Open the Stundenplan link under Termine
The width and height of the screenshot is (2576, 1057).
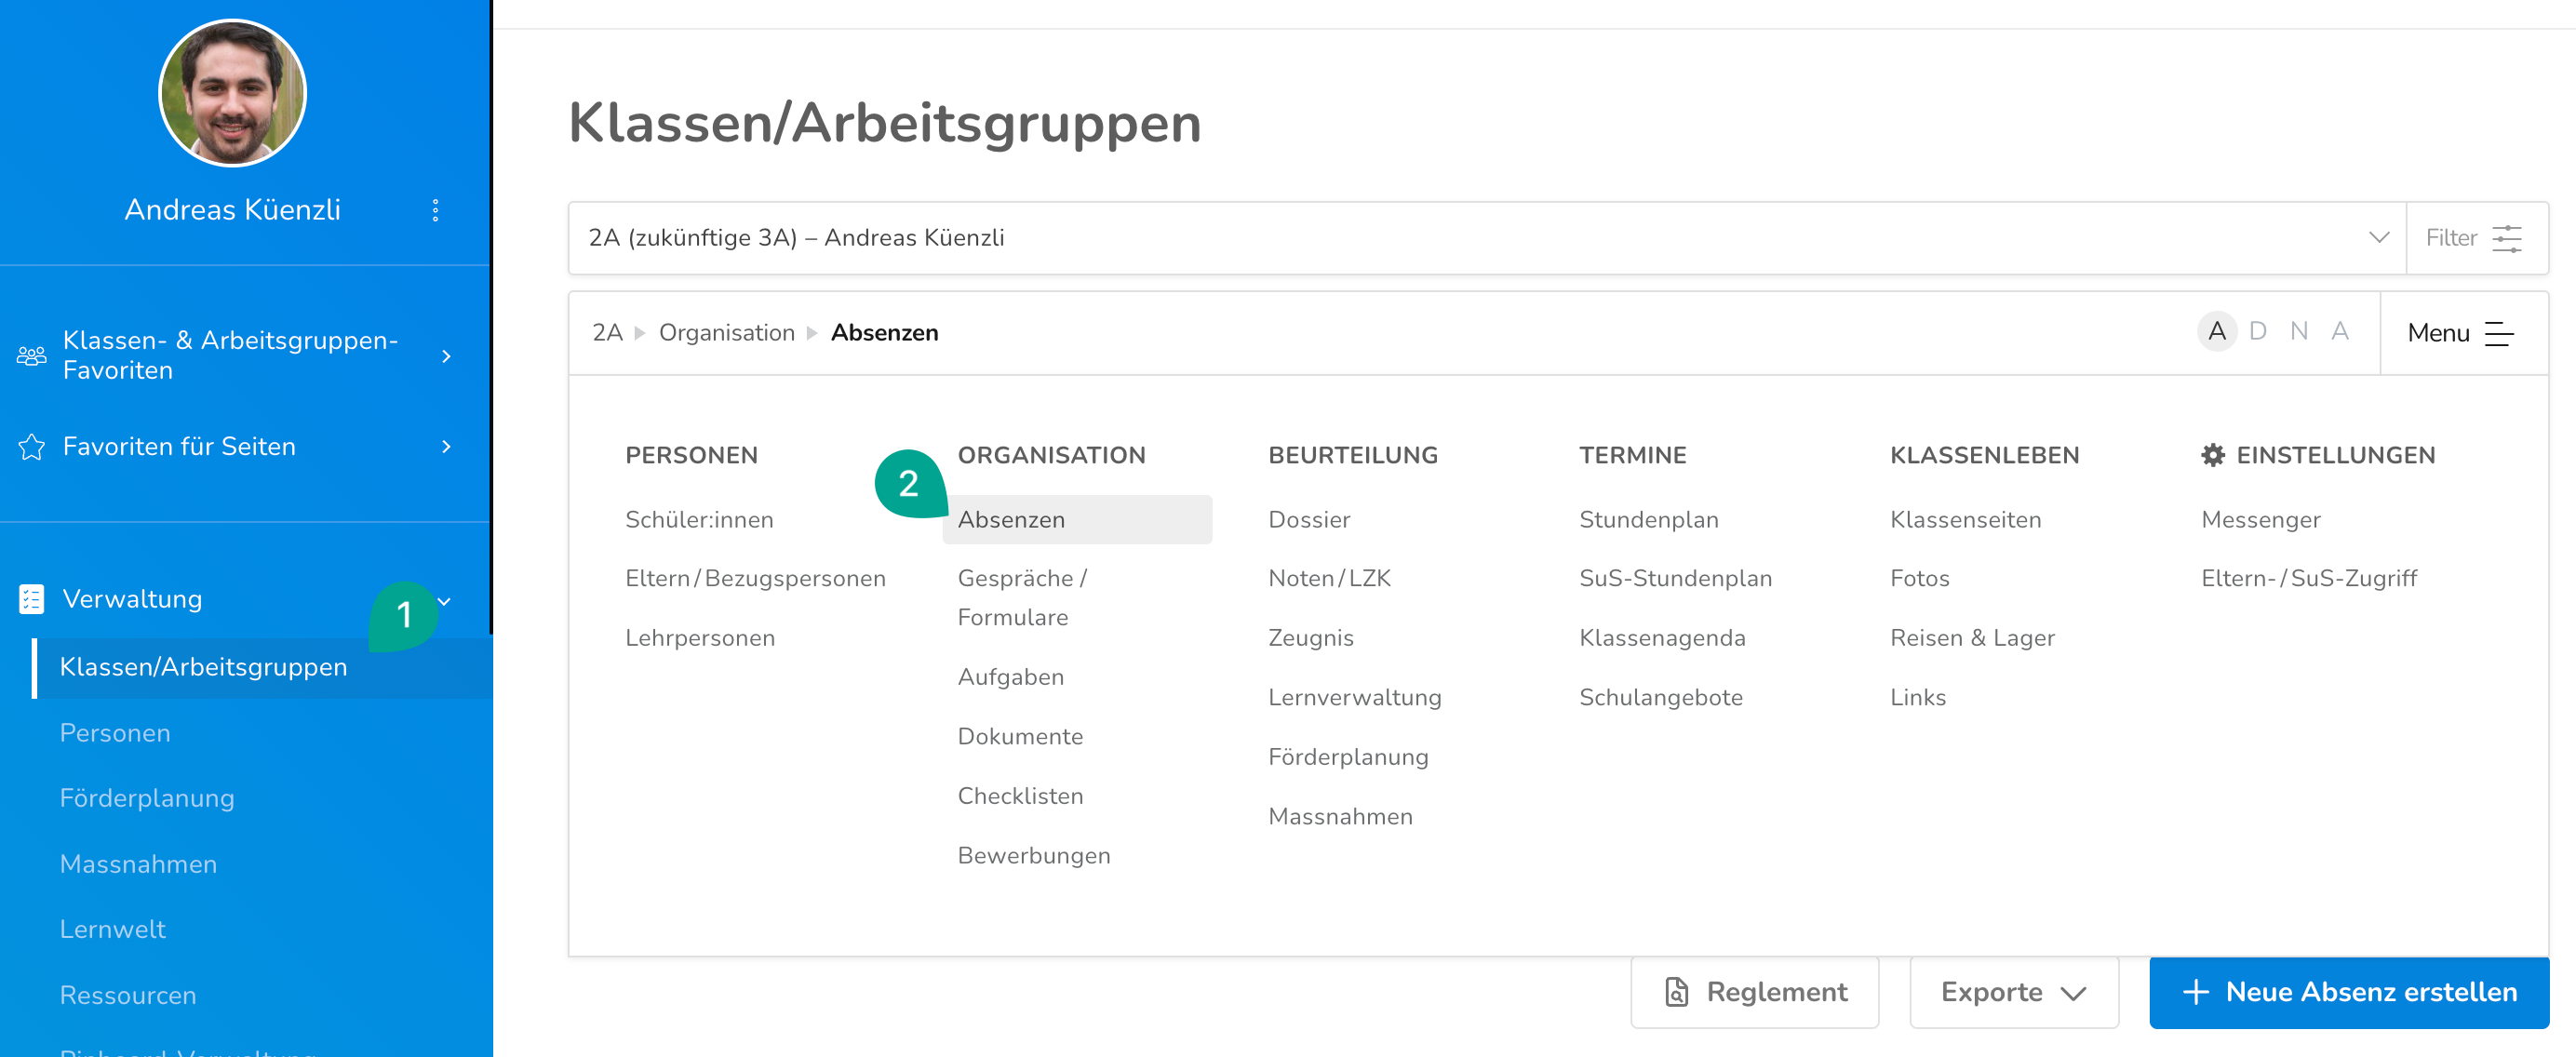1648,520
